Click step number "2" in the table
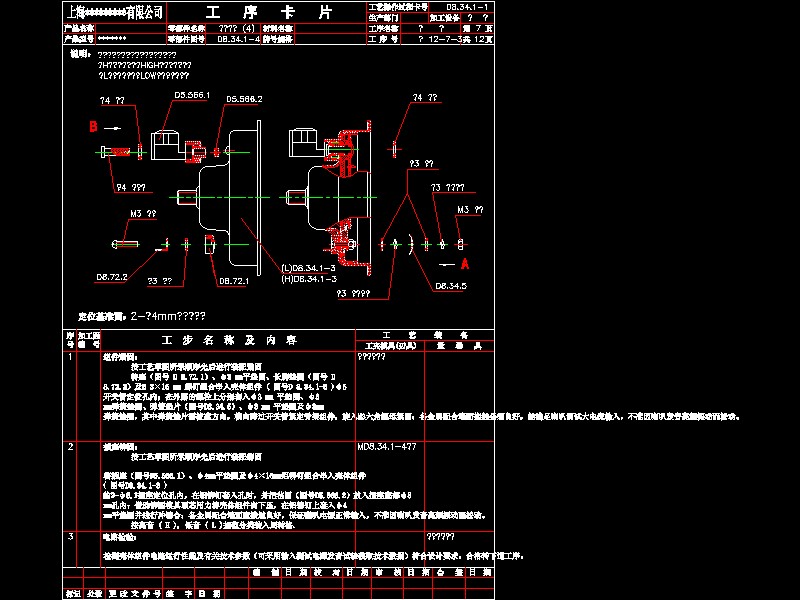The width and height of the screenshot is (800, 600). click(70, 446)
